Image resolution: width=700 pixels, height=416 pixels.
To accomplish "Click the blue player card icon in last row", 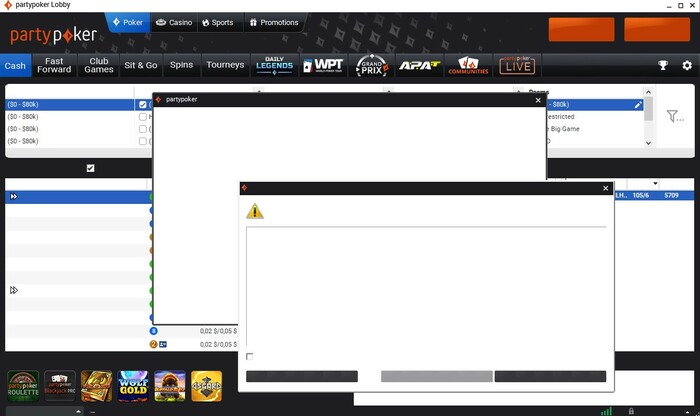I will (x=163, y=345).
